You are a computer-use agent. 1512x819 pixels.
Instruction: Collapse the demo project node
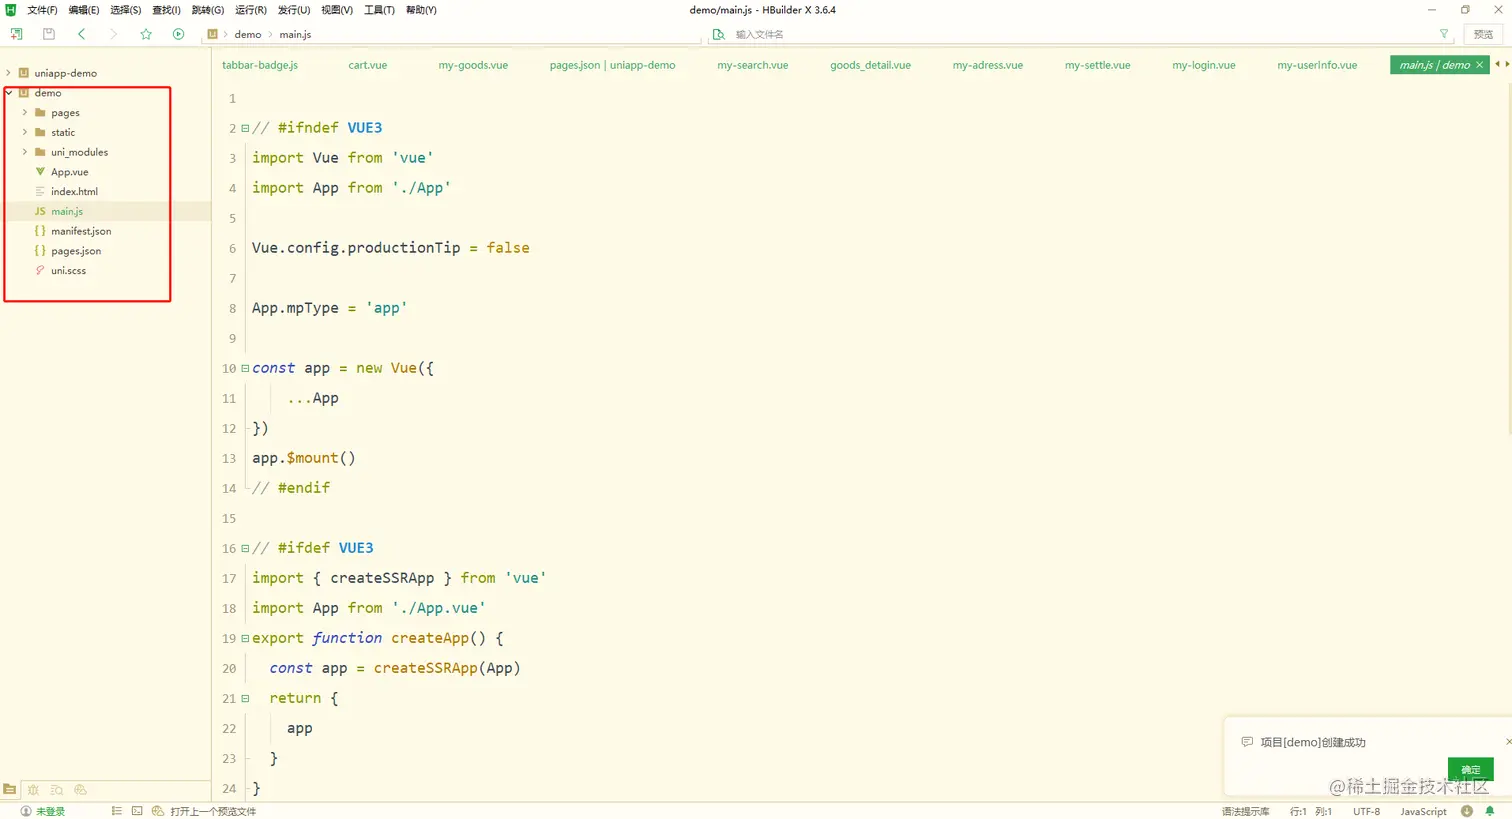click(x=9, y=93)
